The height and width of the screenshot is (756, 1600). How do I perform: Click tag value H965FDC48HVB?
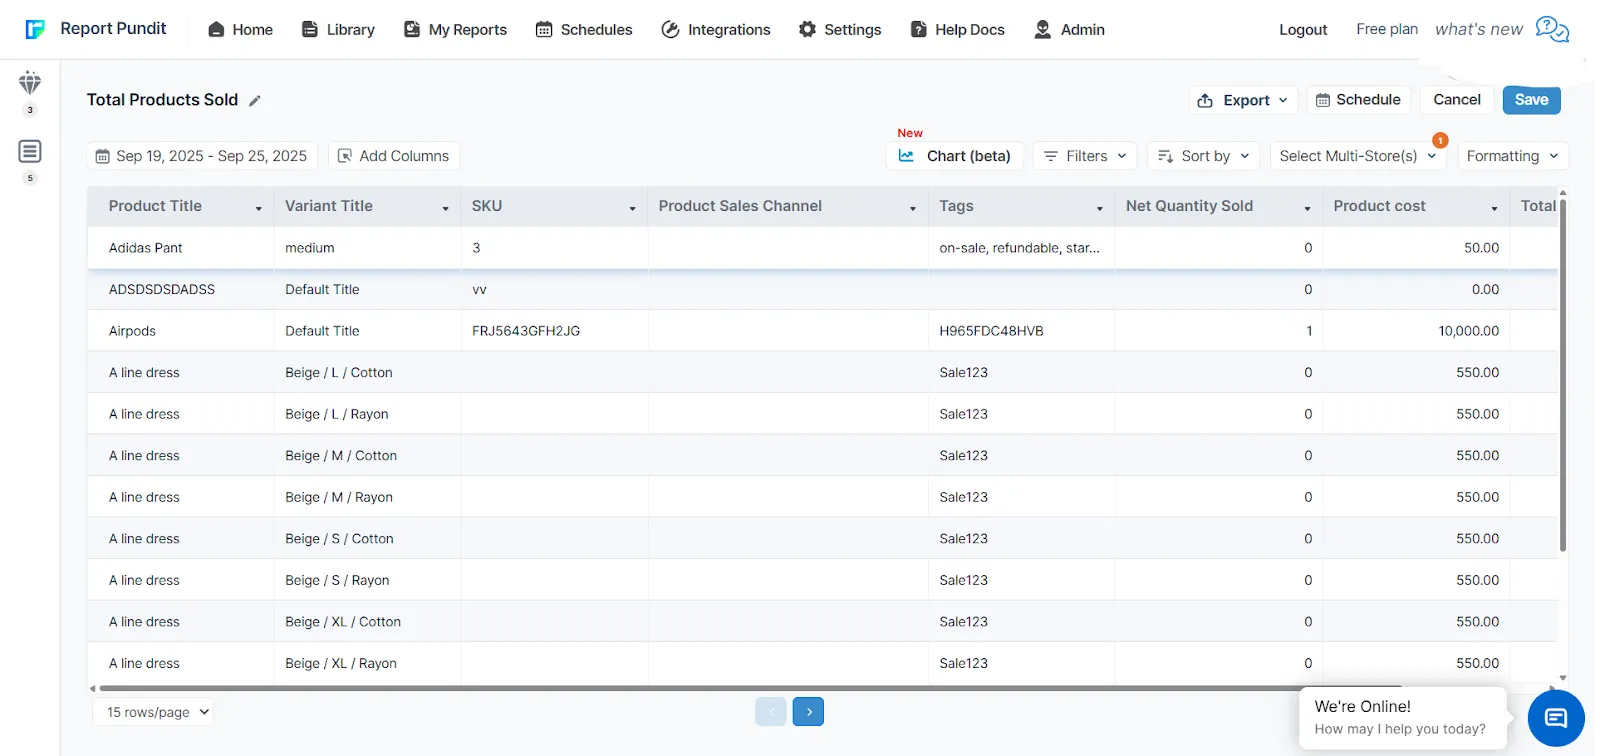point(991,331)
